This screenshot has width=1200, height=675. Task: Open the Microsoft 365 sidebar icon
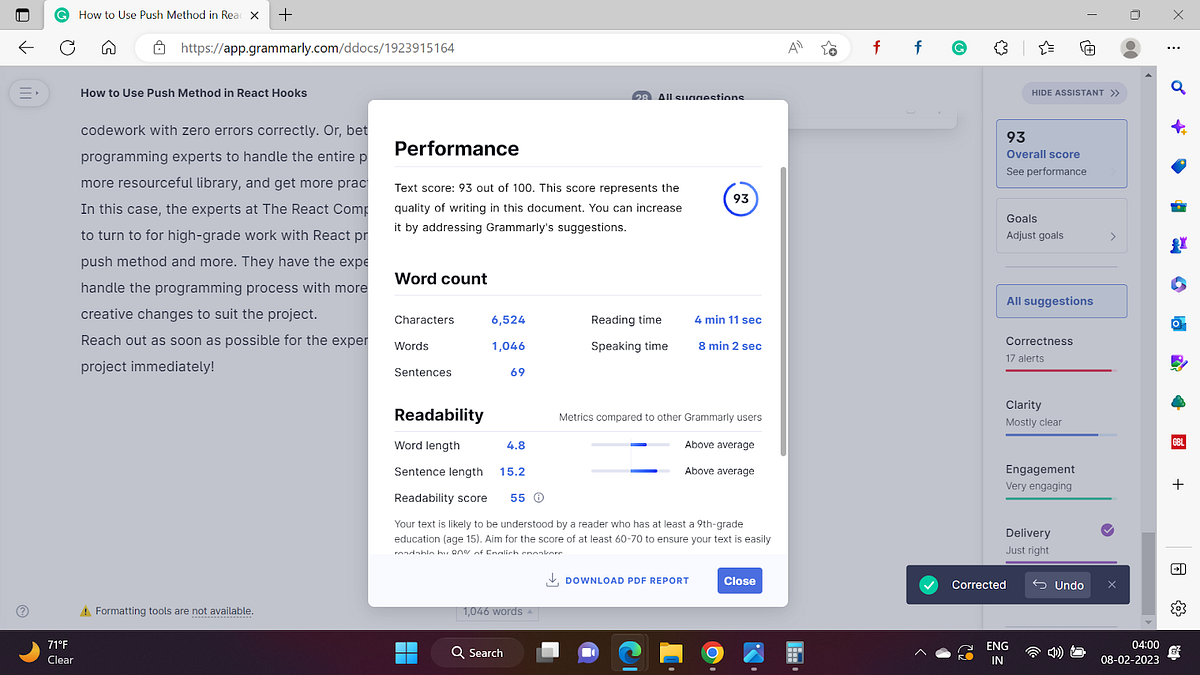(x=1178, y=284)
